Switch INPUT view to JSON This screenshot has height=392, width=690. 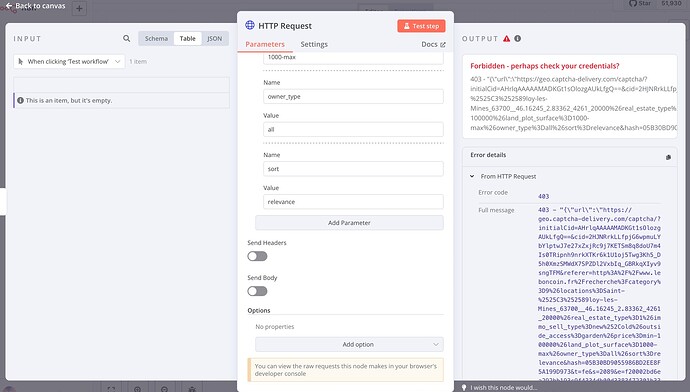215,39
